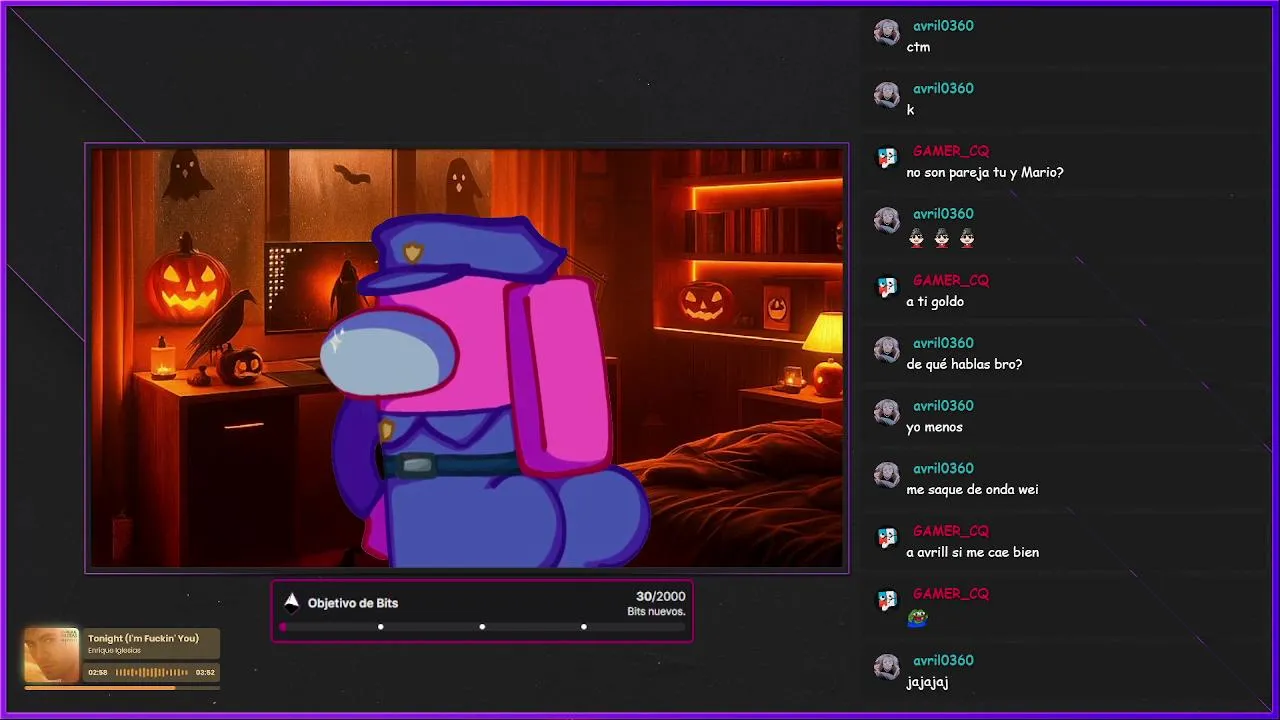The width and height of the screenshot is (1280, 720).
Task: Click GAMER_CQ's avatar beside the frog emote message
Action: 887,601
